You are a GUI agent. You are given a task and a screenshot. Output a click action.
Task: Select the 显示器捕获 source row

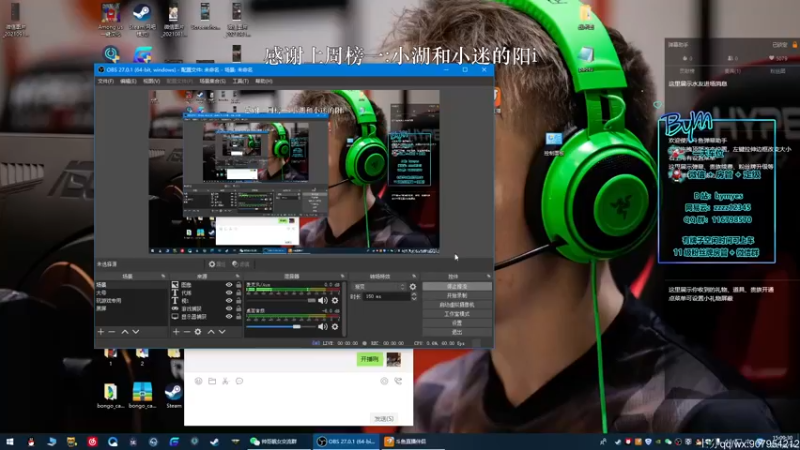point(207,317)
